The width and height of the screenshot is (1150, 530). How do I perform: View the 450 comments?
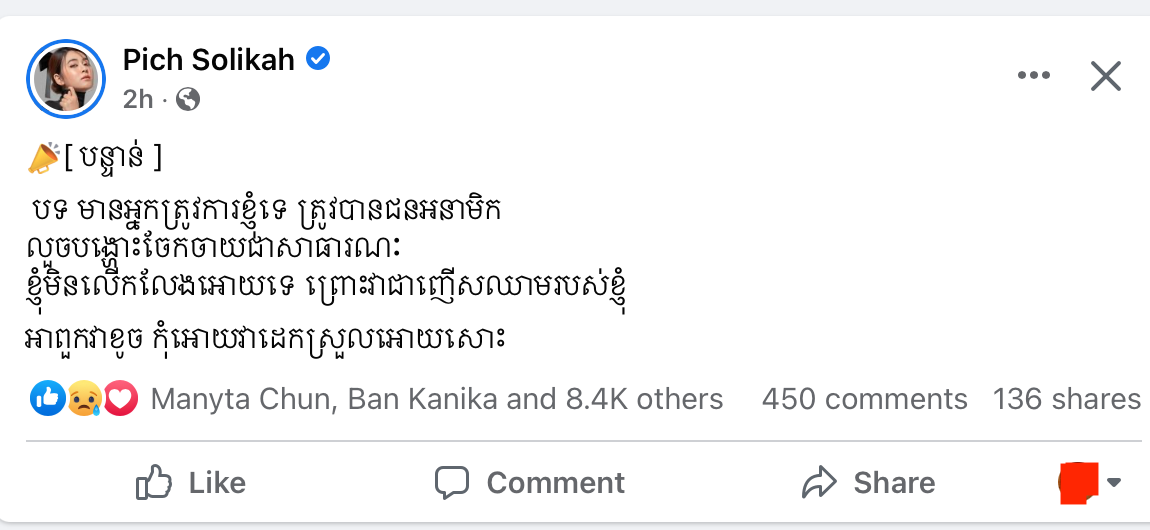tap(864, 400)
